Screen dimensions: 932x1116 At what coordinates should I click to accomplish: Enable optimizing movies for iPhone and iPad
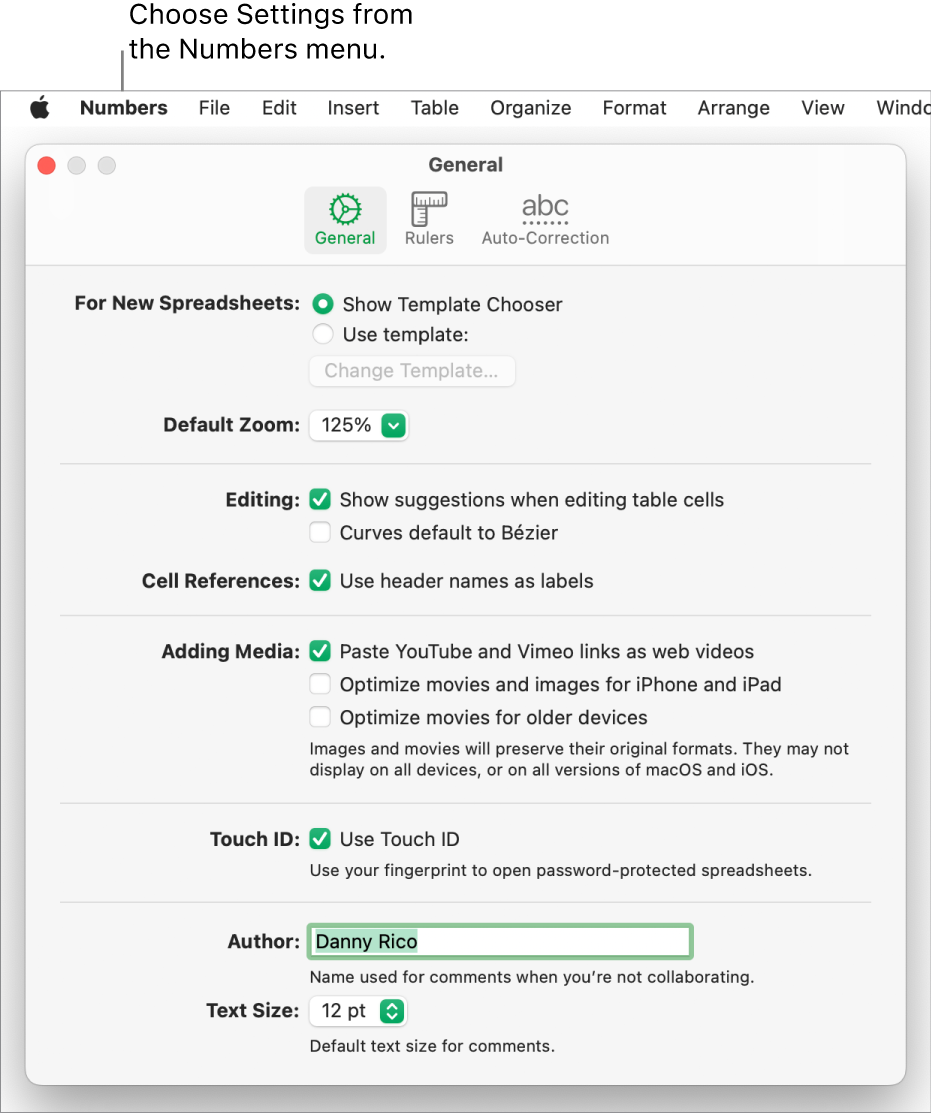[x=320, y=684]
